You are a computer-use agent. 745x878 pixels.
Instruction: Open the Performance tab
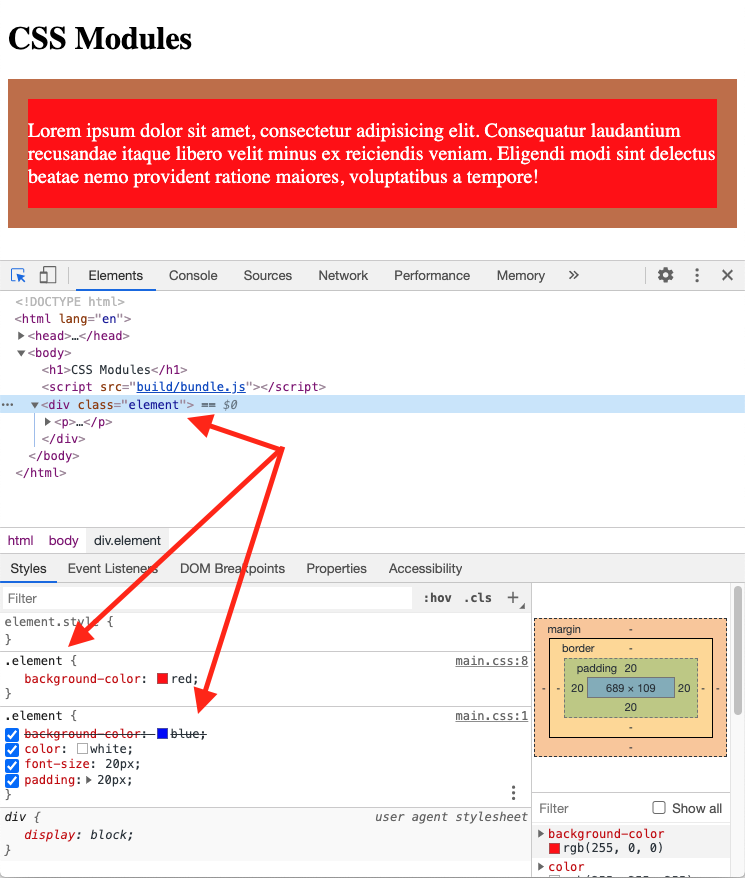(432, 275)
